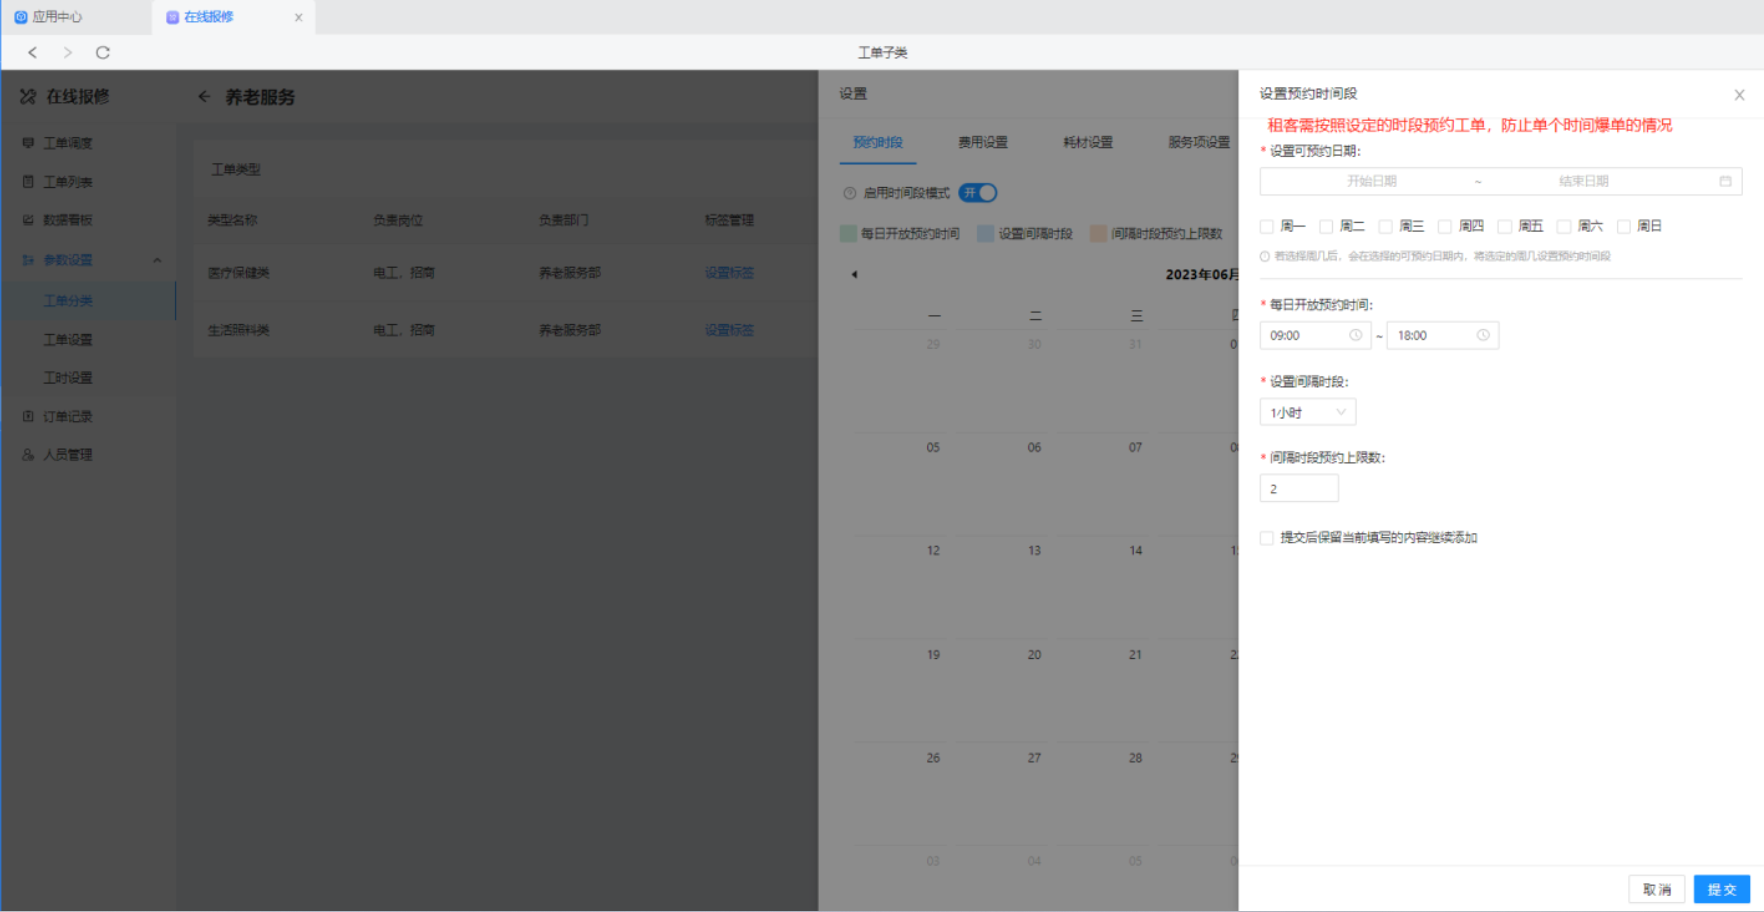Open the 开始日期 date picker field
The width and height of the screenshot is (1764, 912).
pyautogui.click(x=1371, y=181)
